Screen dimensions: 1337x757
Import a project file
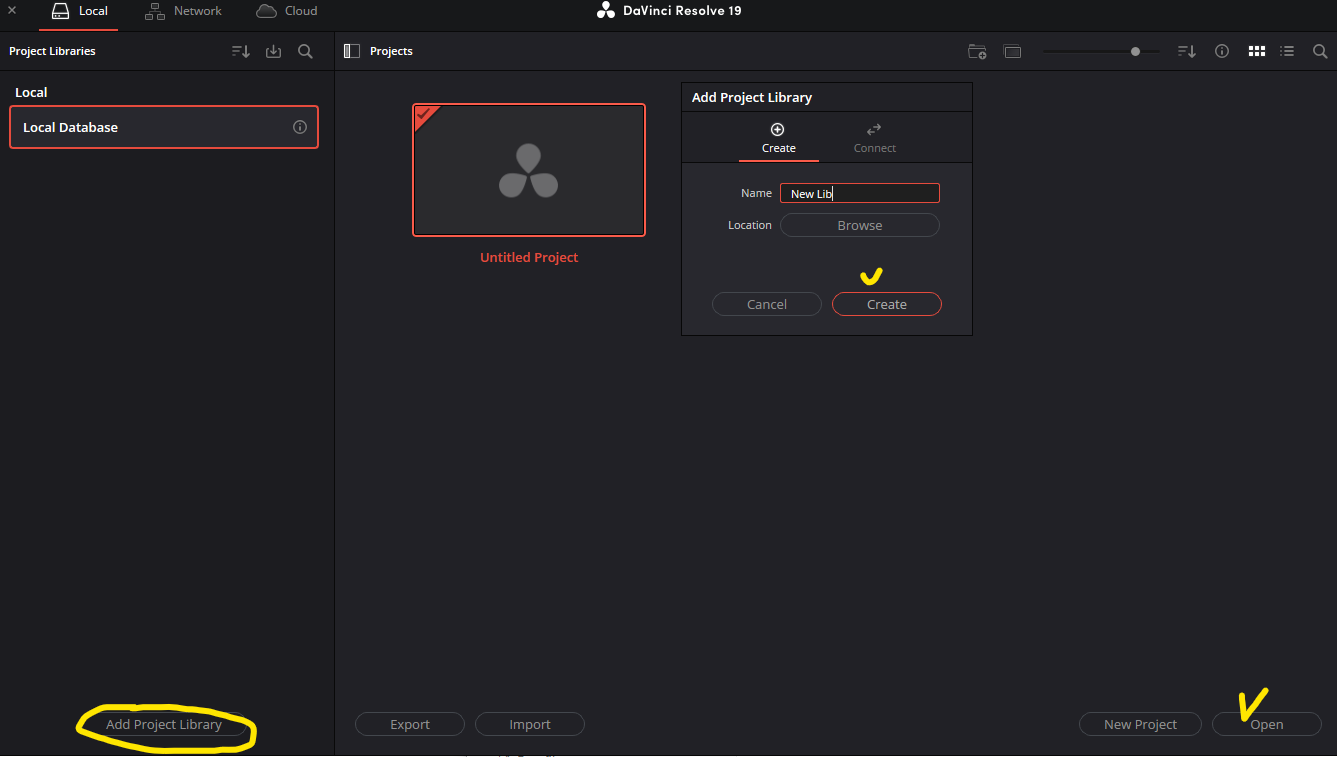pyautogui.click(x=530, y=724)
